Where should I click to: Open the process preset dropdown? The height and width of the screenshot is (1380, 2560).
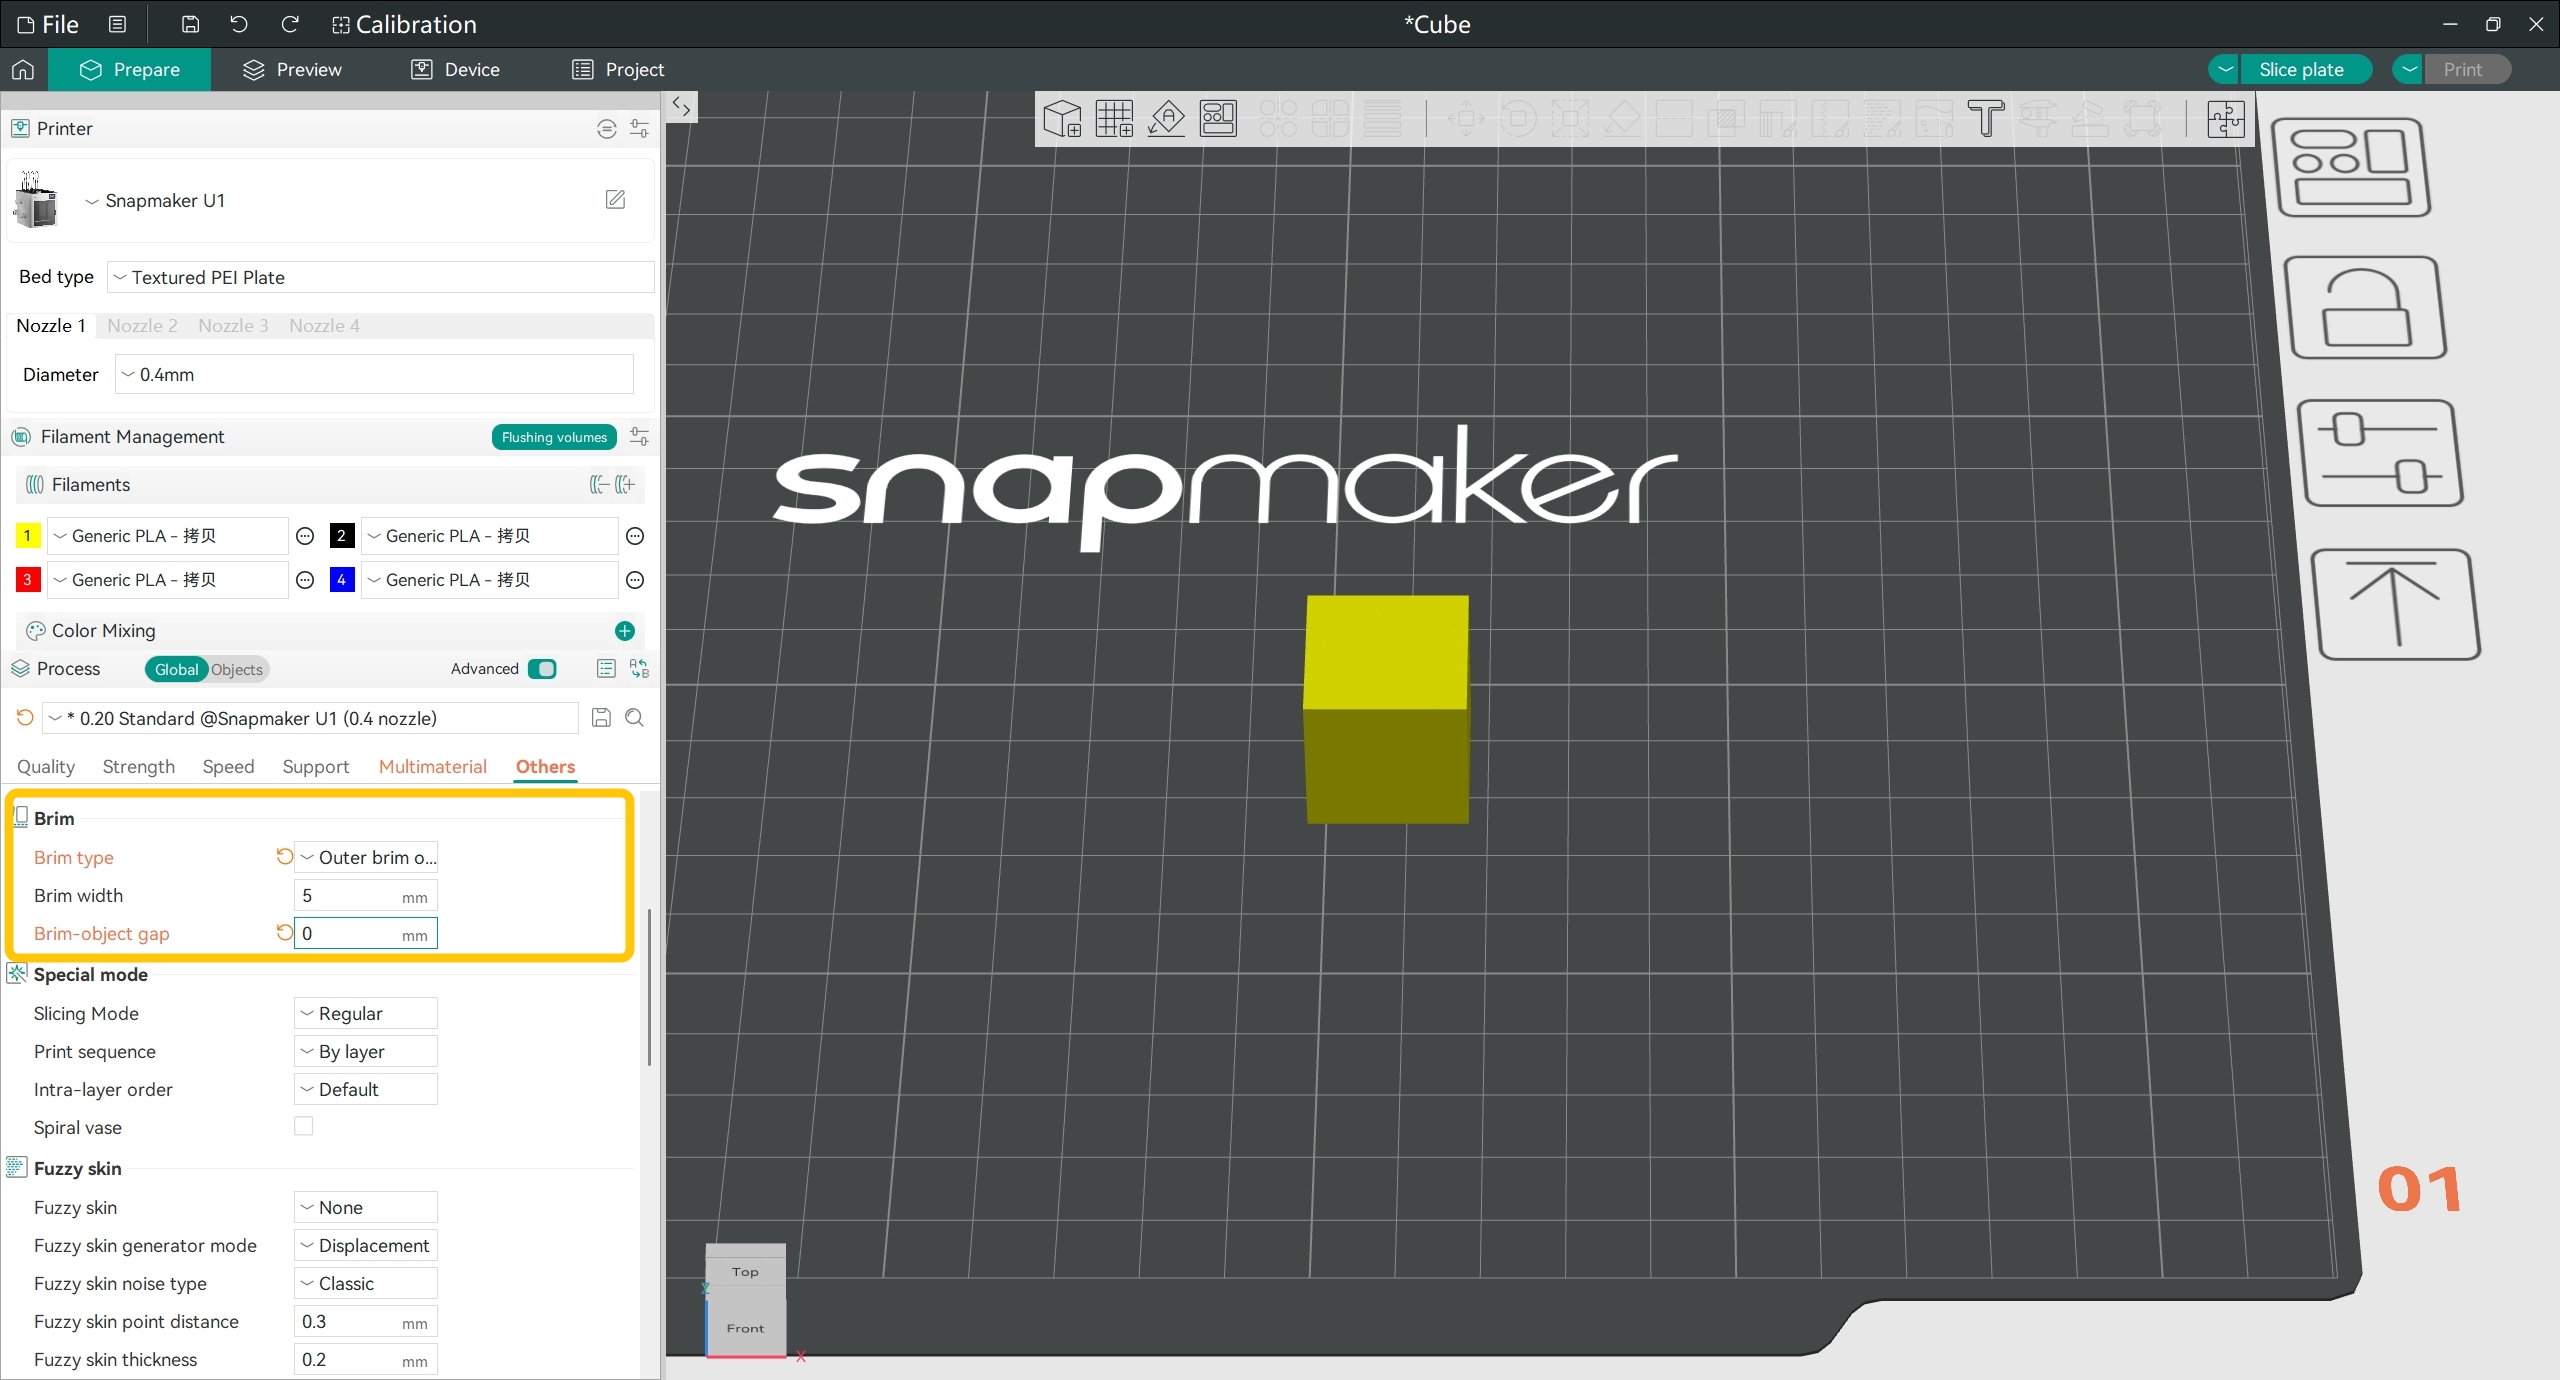(x=311, y=719)
